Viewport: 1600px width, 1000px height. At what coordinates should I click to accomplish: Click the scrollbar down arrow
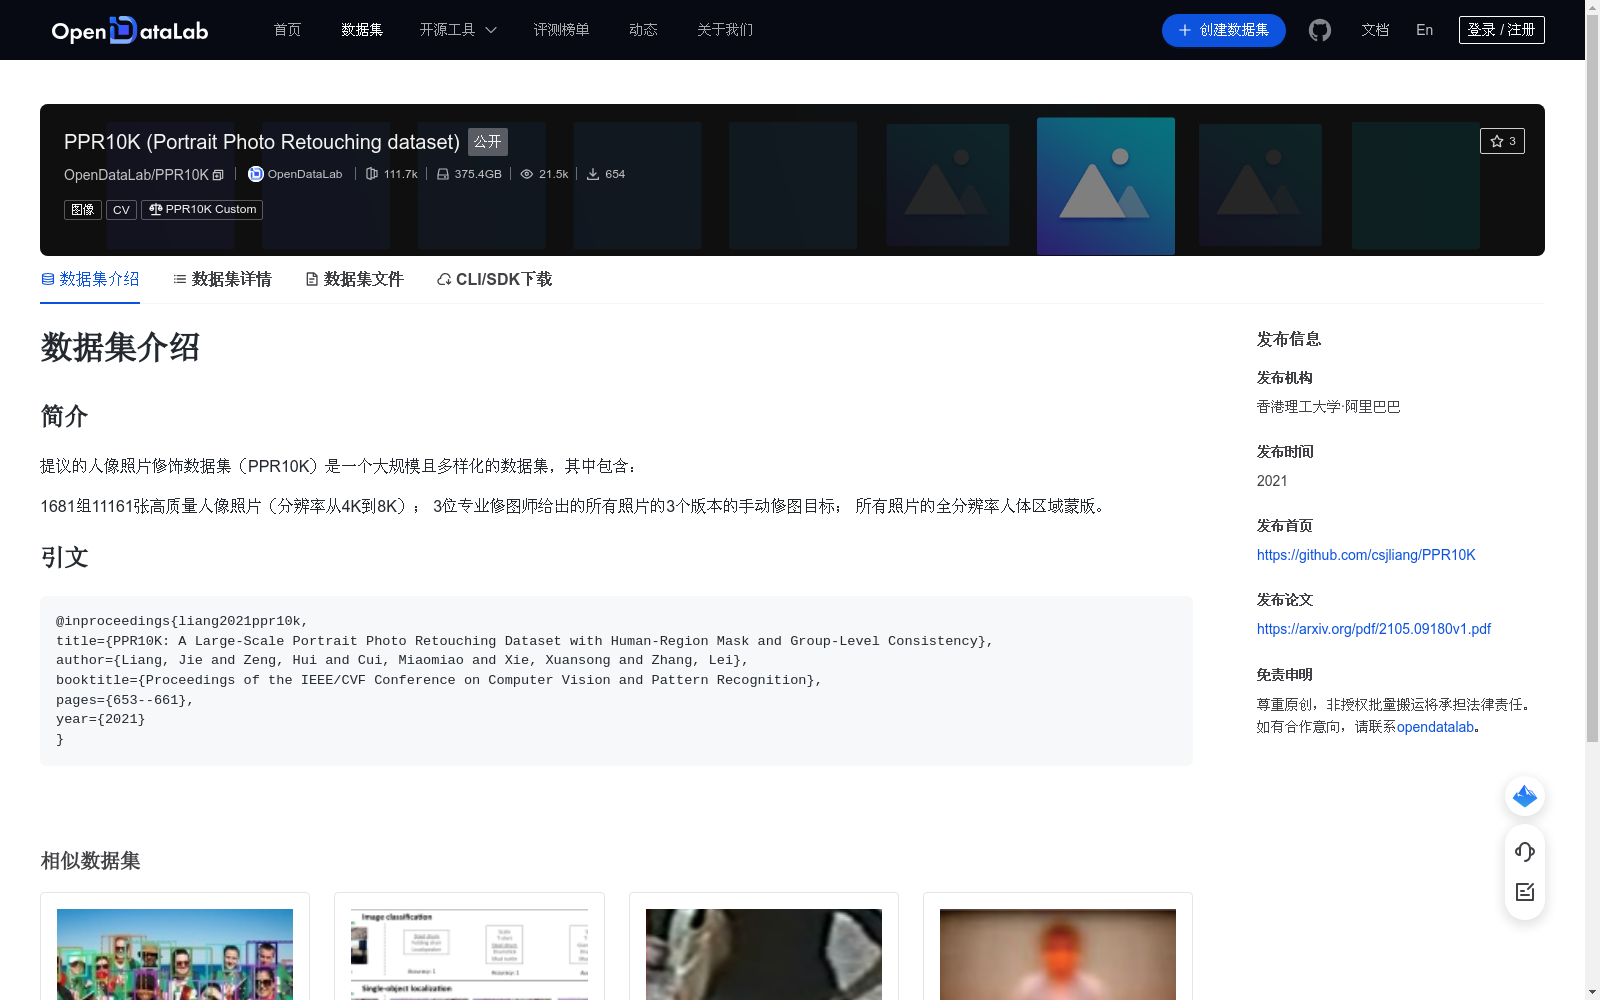pyautogui.click(x=1592, y=992)
